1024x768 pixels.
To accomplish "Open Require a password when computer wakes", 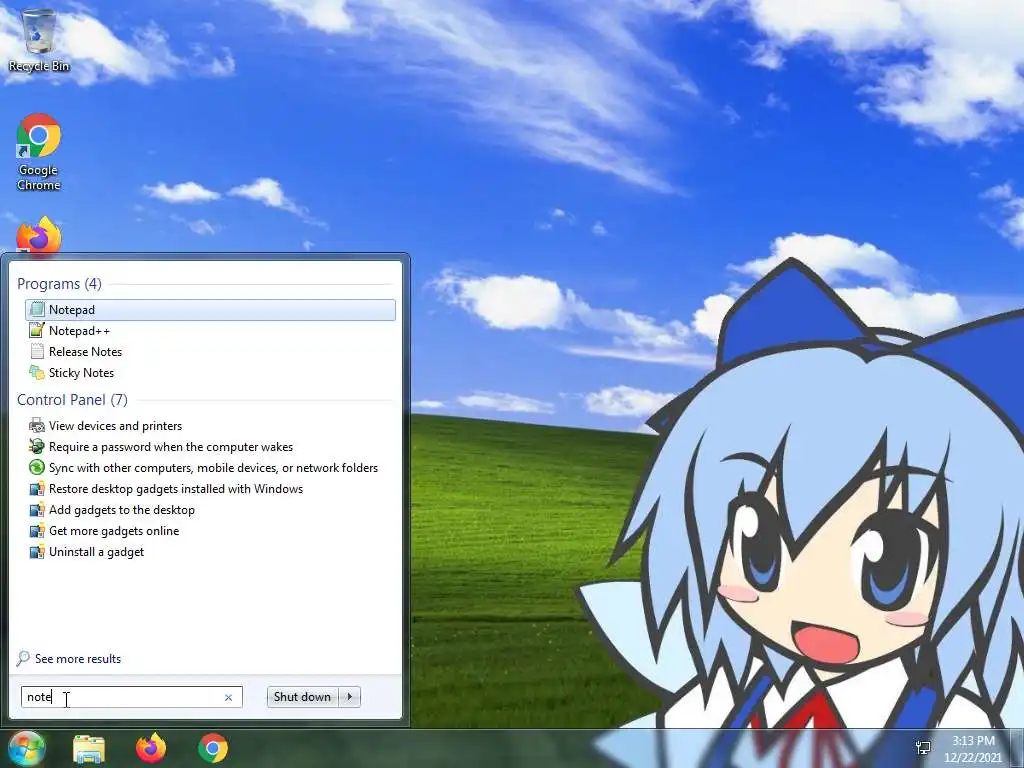I will (x=170, y=447).
